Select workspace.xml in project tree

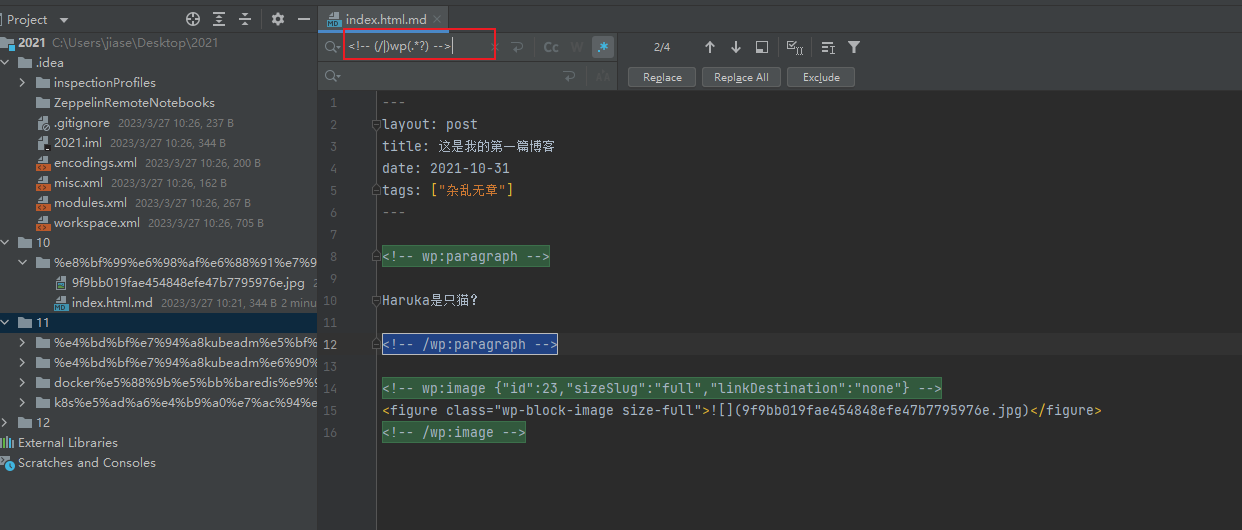tap(96, 223)
